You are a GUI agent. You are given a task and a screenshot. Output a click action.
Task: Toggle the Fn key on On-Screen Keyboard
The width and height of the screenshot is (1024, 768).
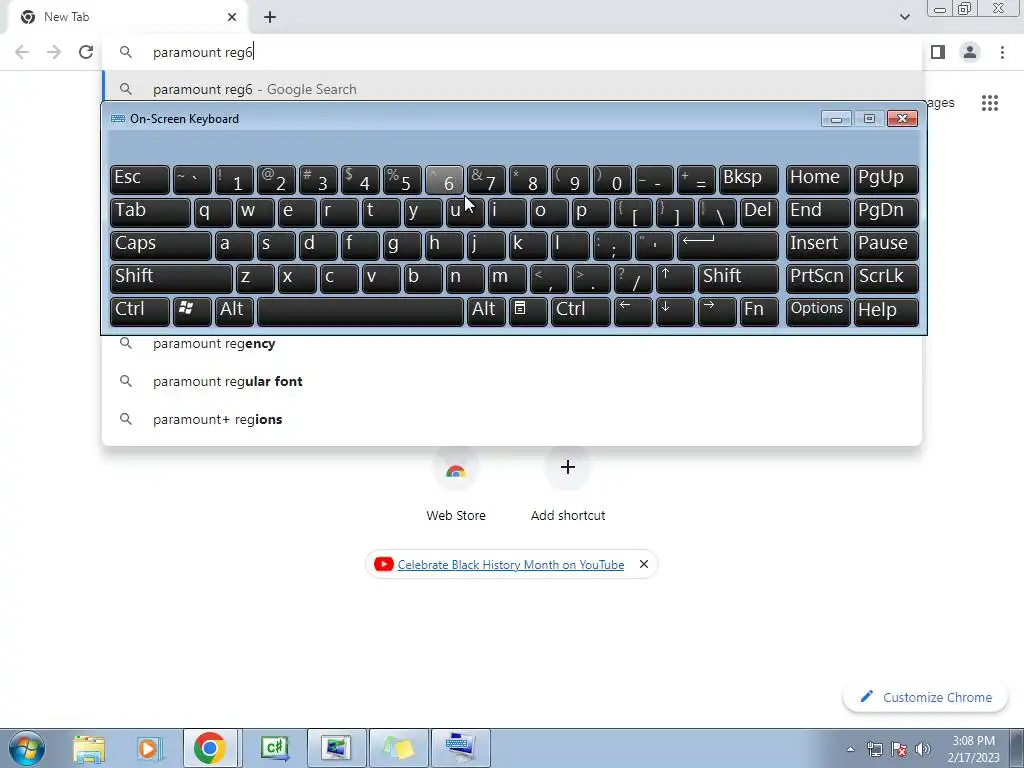pyautogui.click(x=759, y=311)
